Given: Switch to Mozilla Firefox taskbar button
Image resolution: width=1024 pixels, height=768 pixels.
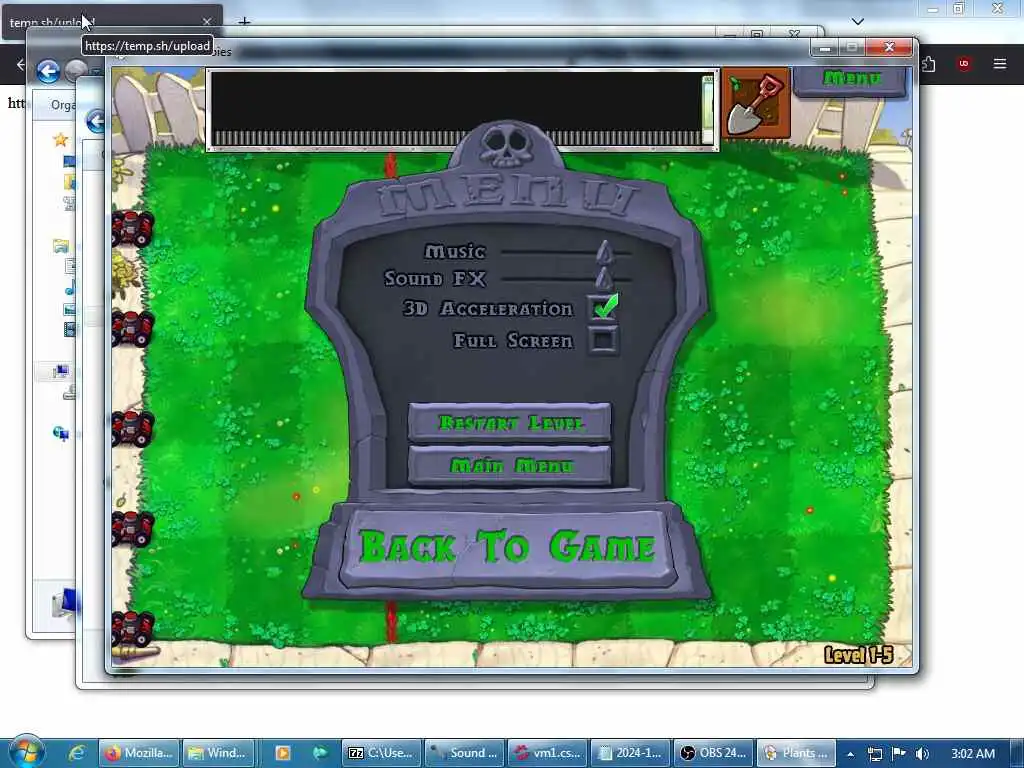Looking at the screenshot, I should tap(138, 753).
